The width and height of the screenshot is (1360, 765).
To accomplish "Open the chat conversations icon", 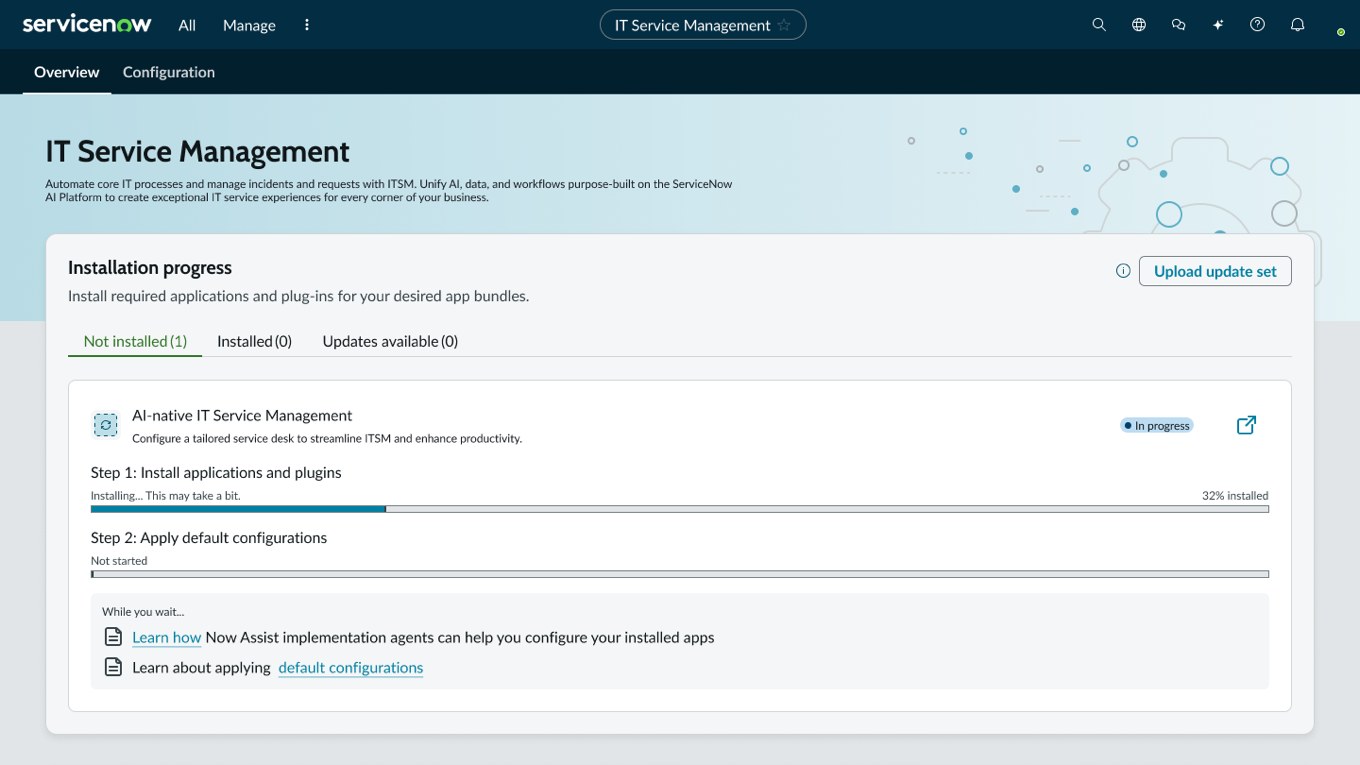I will [1179, 25].
